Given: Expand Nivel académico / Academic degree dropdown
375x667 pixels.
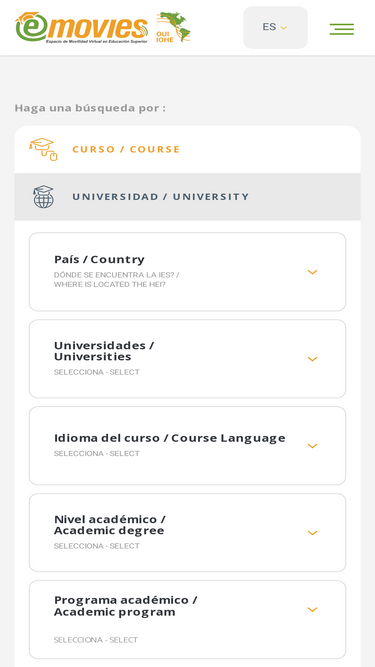Looking at the screenshot, I should coord(188,533).
